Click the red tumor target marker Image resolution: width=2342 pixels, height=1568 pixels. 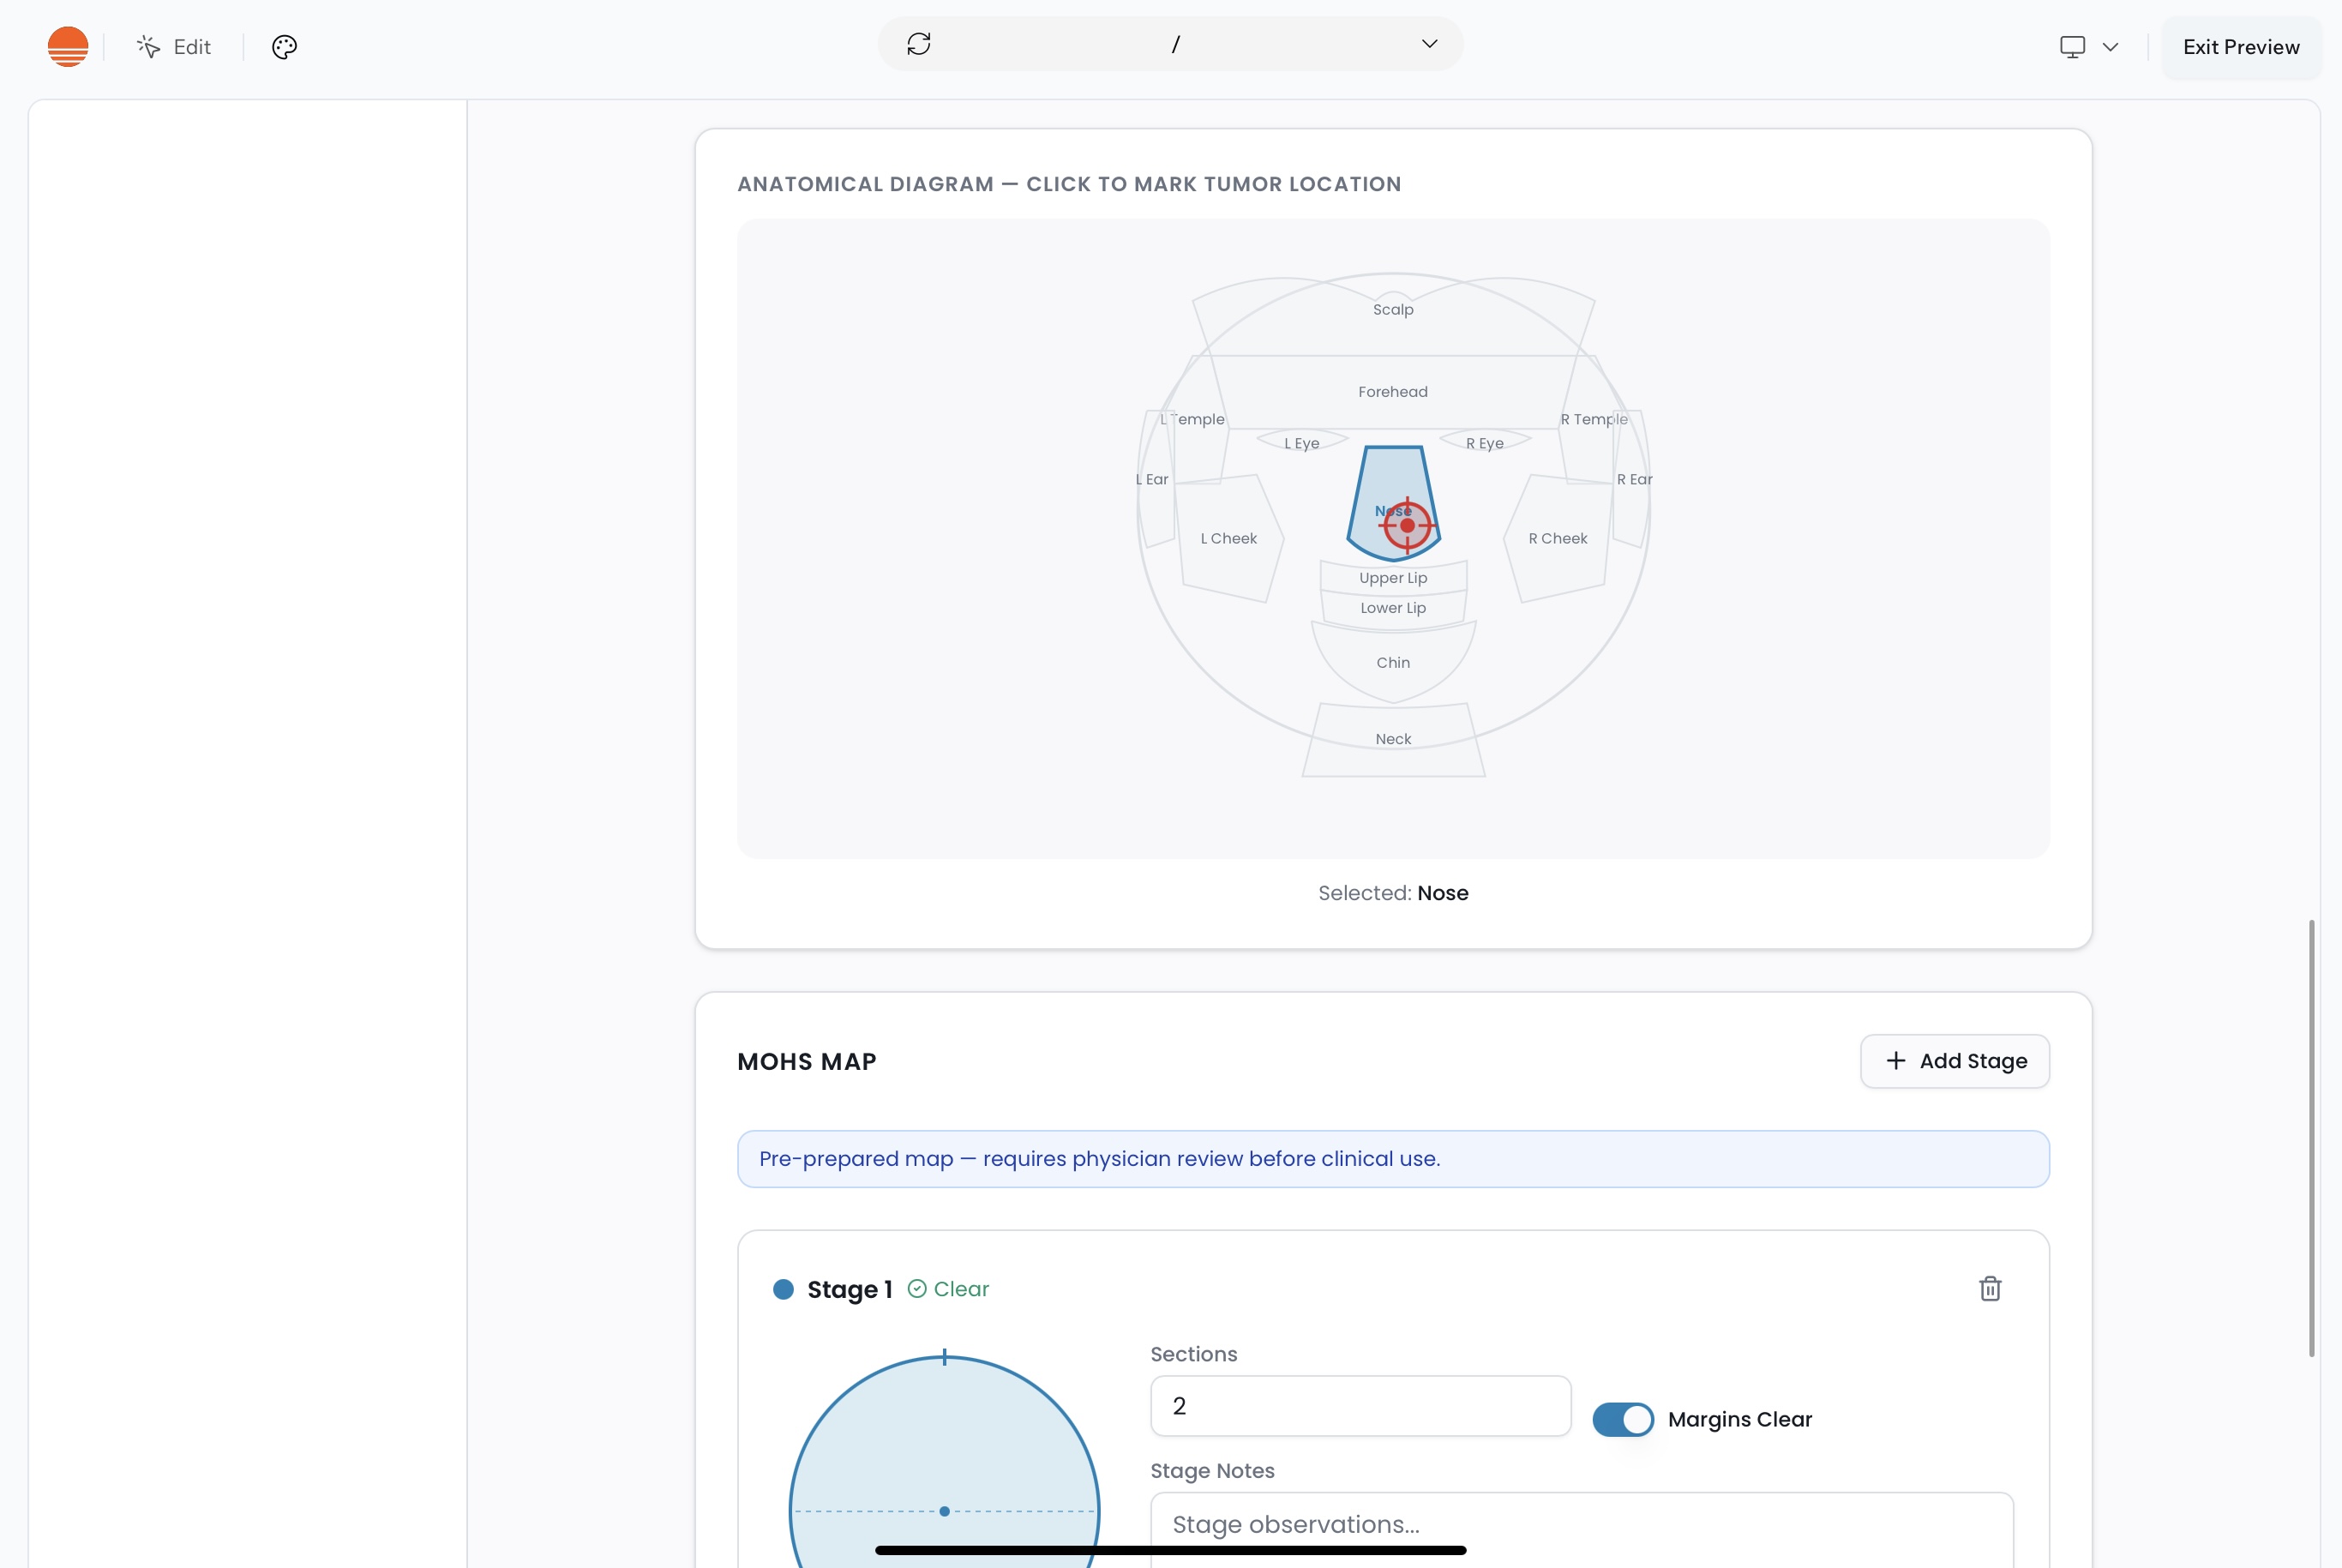(1407, 525)
